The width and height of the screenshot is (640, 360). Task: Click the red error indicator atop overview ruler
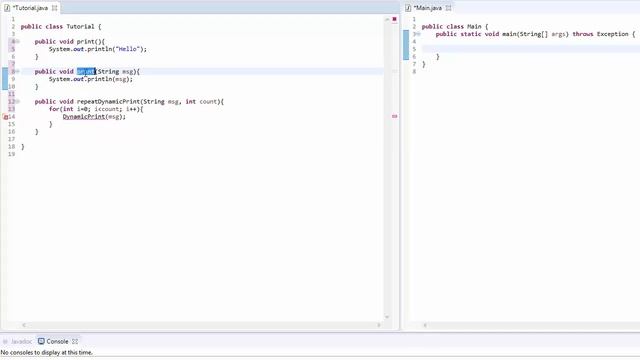(394, 19)
